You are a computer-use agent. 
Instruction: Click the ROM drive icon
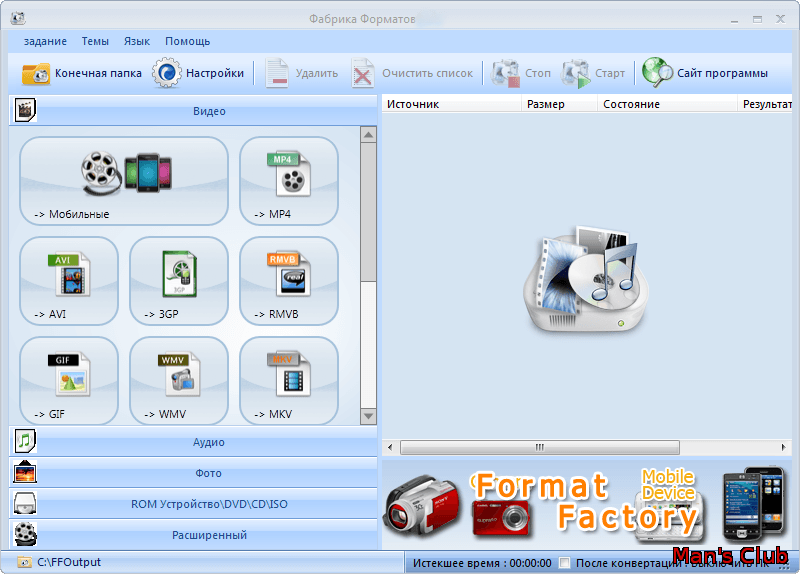click(x=25, y=503)
